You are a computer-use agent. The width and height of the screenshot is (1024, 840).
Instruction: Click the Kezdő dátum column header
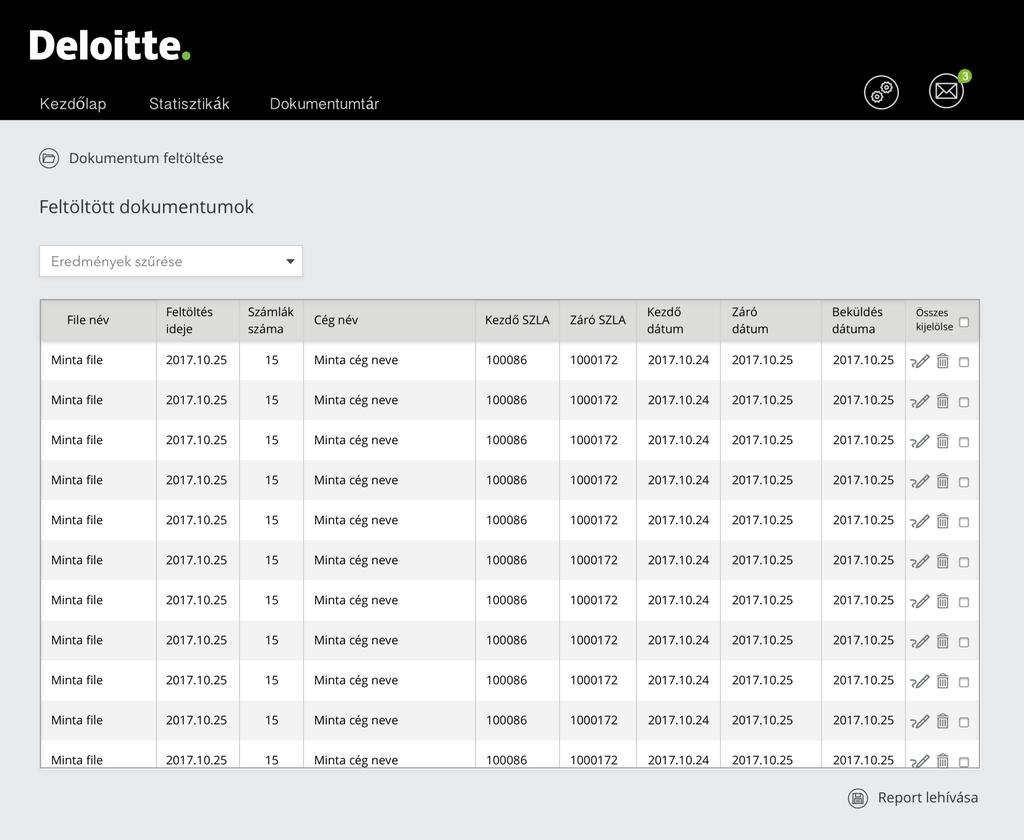665,320
